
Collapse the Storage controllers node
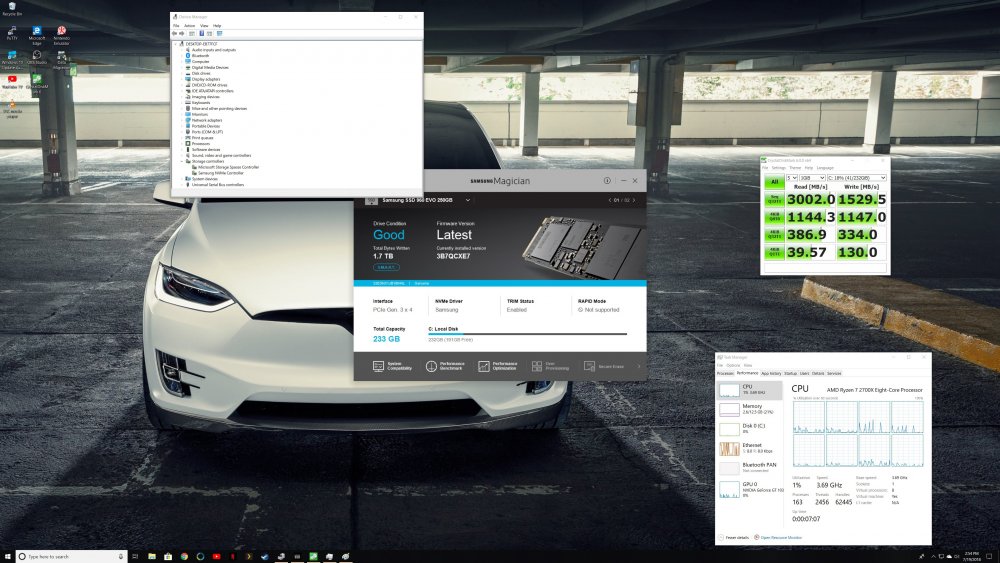[183, 161]
